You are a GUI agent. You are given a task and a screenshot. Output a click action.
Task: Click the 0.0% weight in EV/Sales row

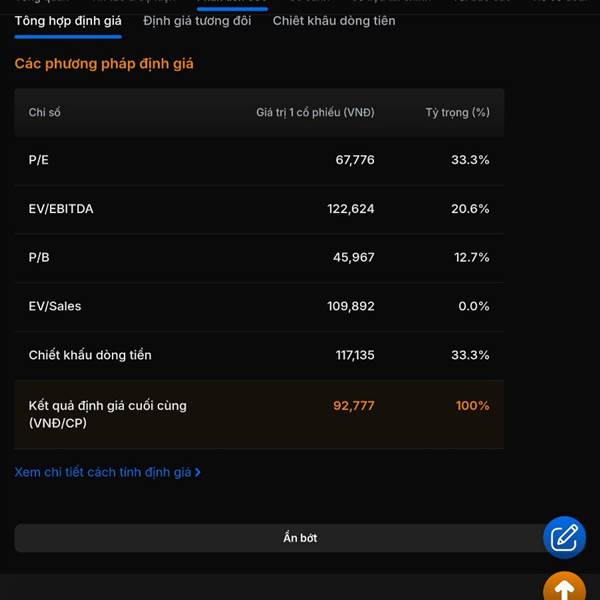(x=474, y=306)
